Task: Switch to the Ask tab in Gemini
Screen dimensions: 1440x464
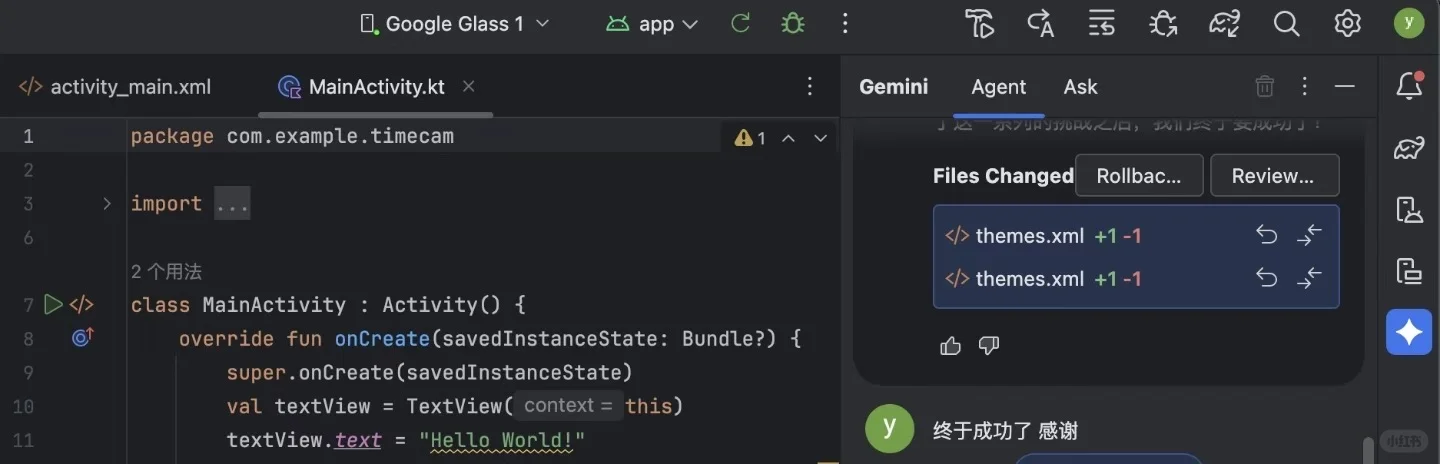Action: tap(1080, 87)
